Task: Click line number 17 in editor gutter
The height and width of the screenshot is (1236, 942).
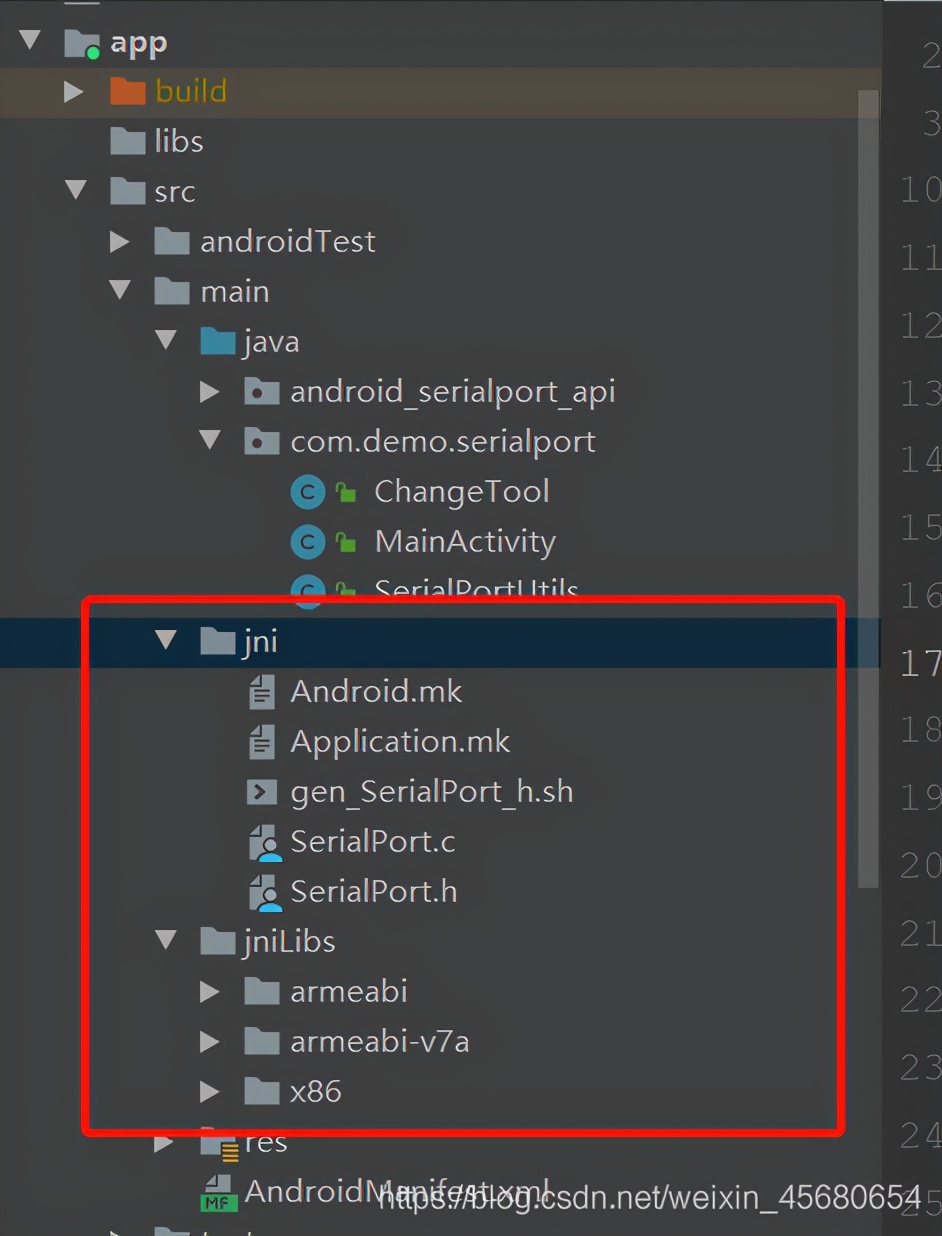Action: (920, 662)
